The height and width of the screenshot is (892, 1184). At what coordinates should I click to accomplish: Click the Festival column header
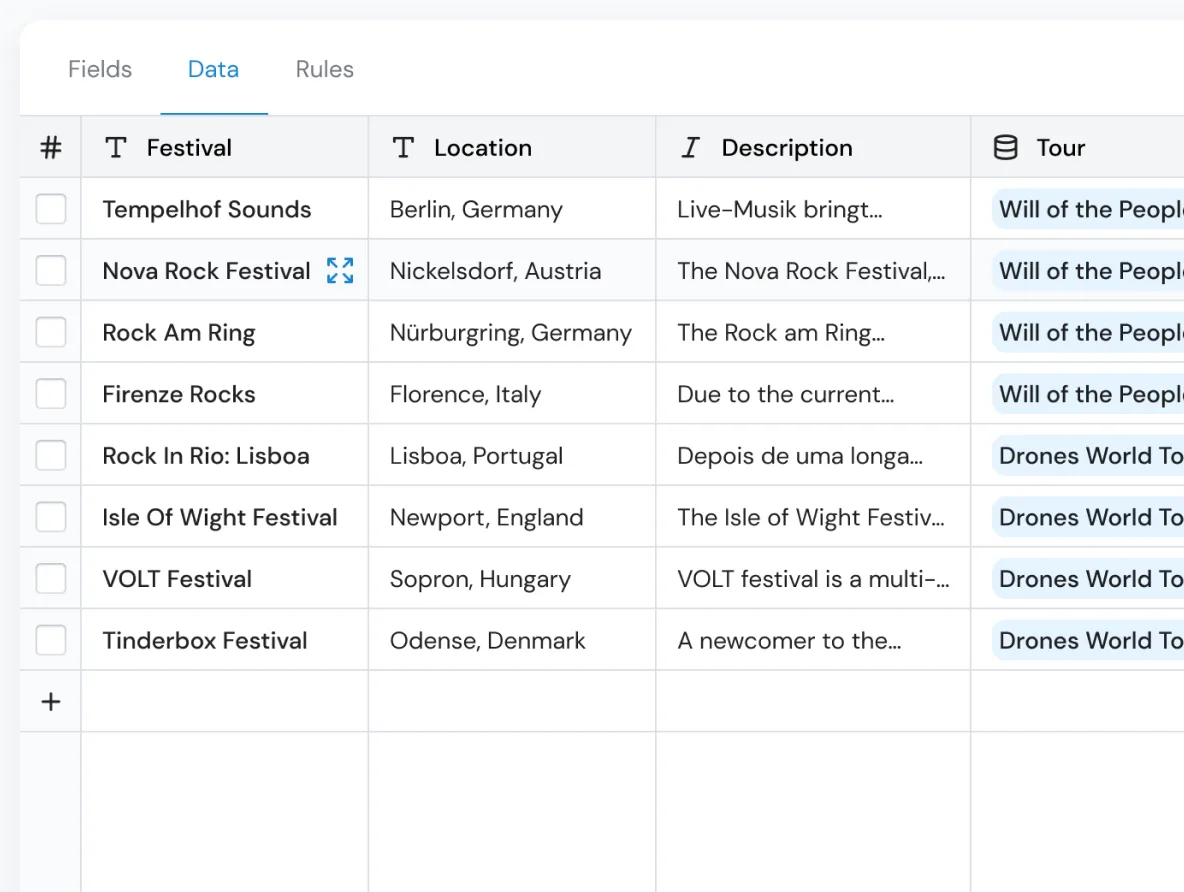tap(189, 147)
